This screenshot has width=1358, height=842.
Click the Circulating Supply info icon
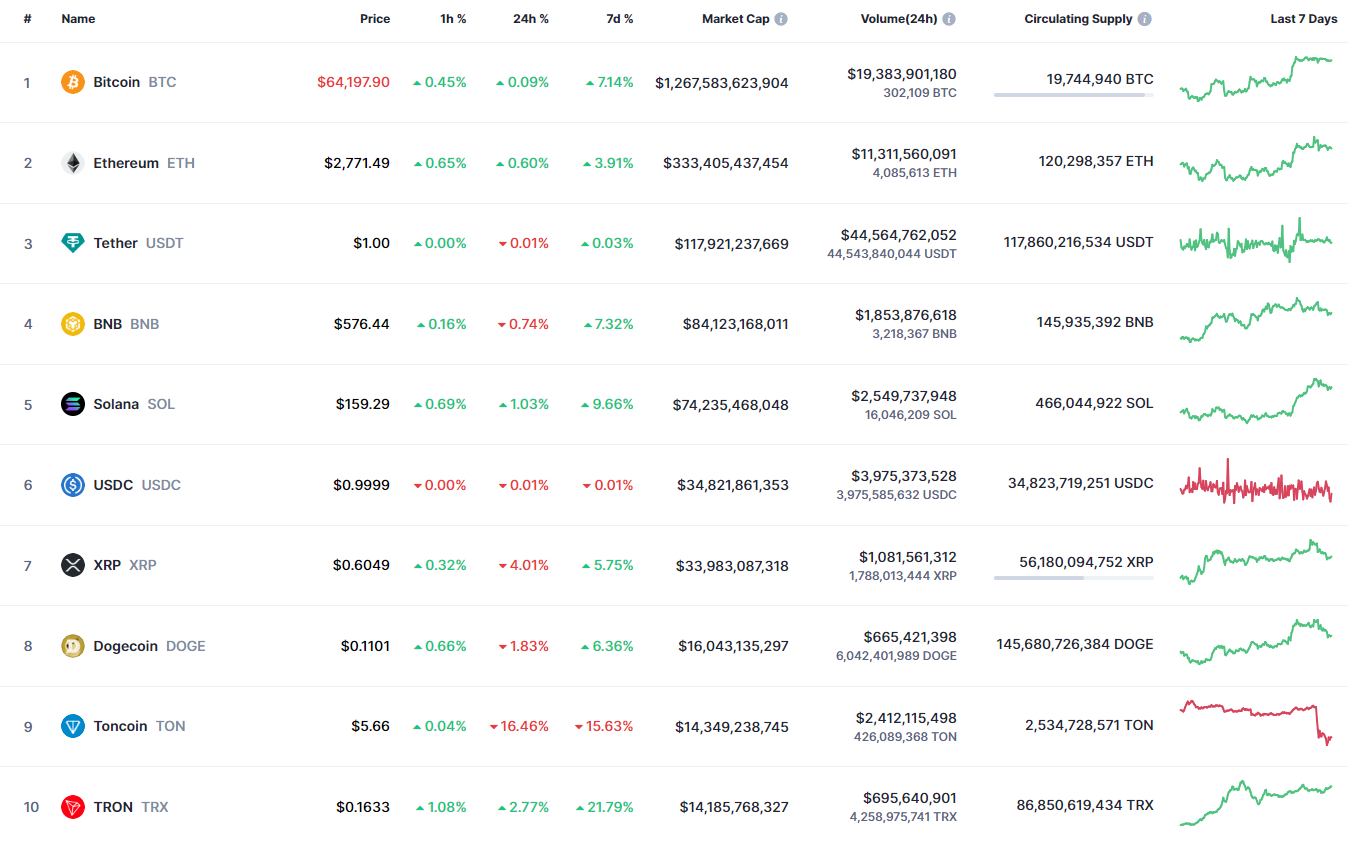1144,19
